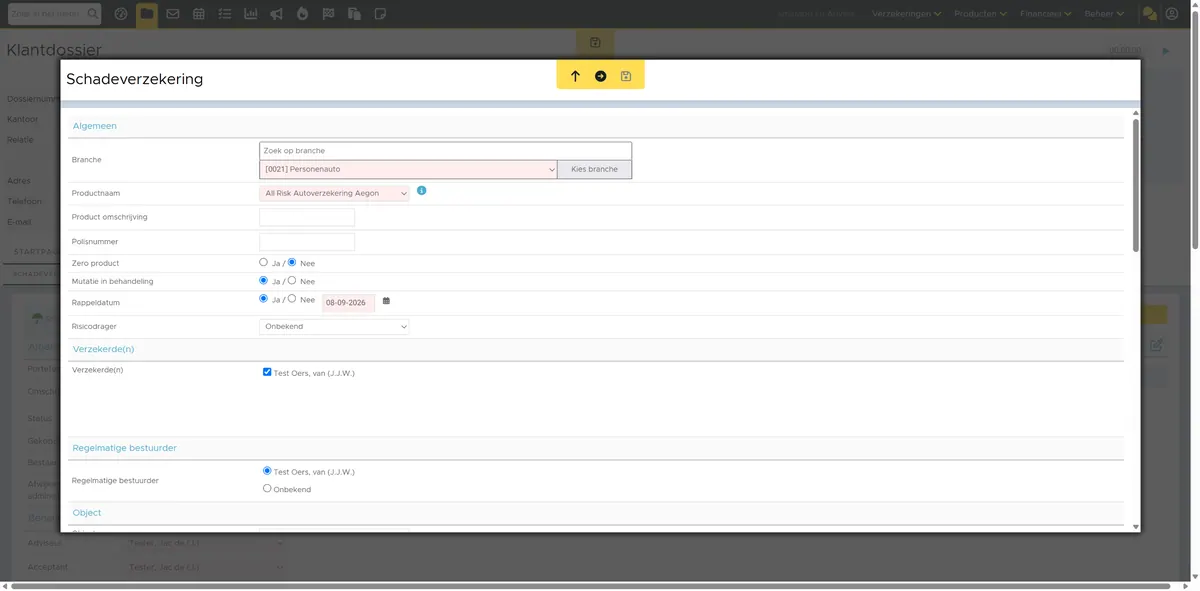
Task: Save the Schadeverzekering form via floppy icon
Action: tap(626, 76)
